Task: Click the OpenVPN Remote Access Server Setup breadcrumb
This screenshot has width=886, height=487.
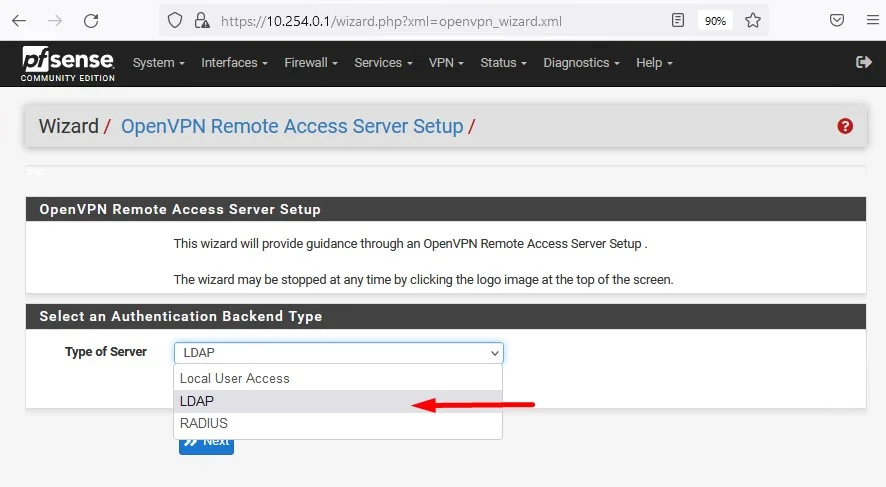Action: [x=292, y=126]
